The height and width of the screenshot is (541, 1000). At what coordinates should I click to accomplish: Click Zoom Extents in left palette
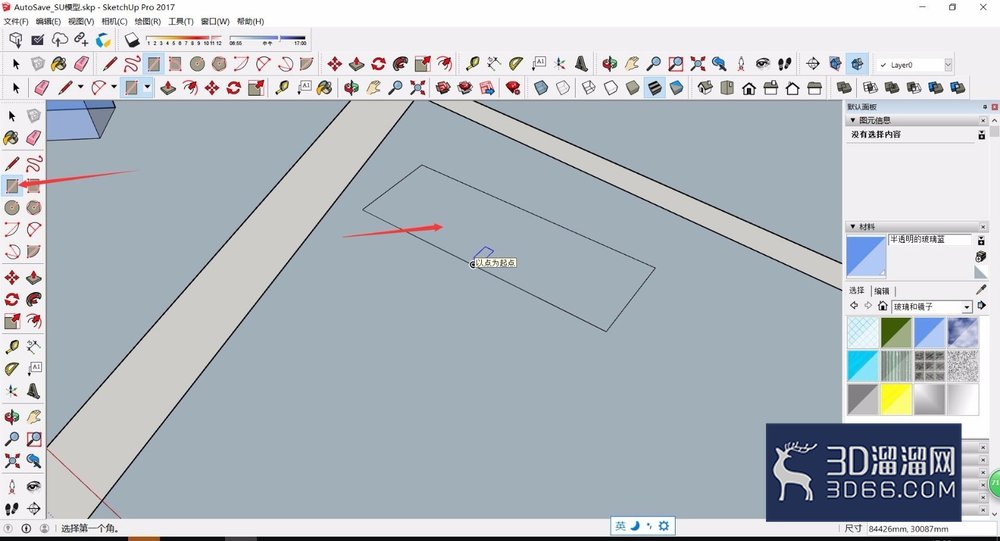point(11,460)
